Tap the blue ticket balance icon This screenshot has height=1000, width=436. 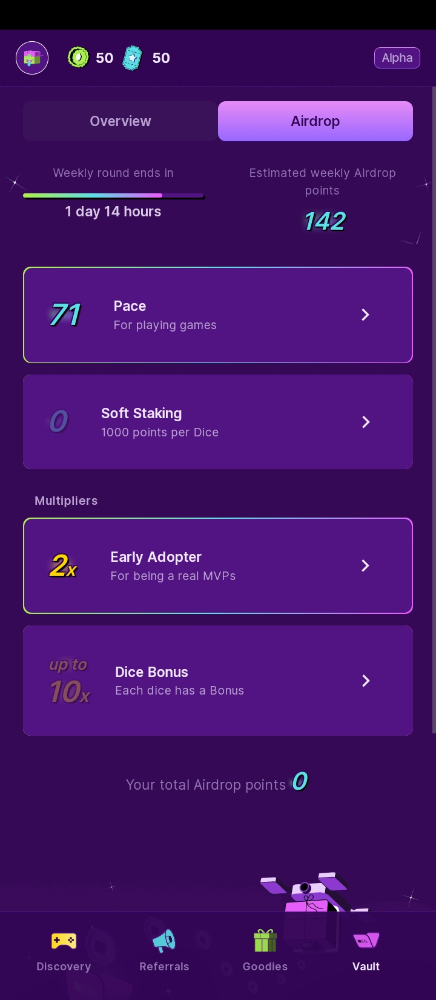click(x=133, y=57)
